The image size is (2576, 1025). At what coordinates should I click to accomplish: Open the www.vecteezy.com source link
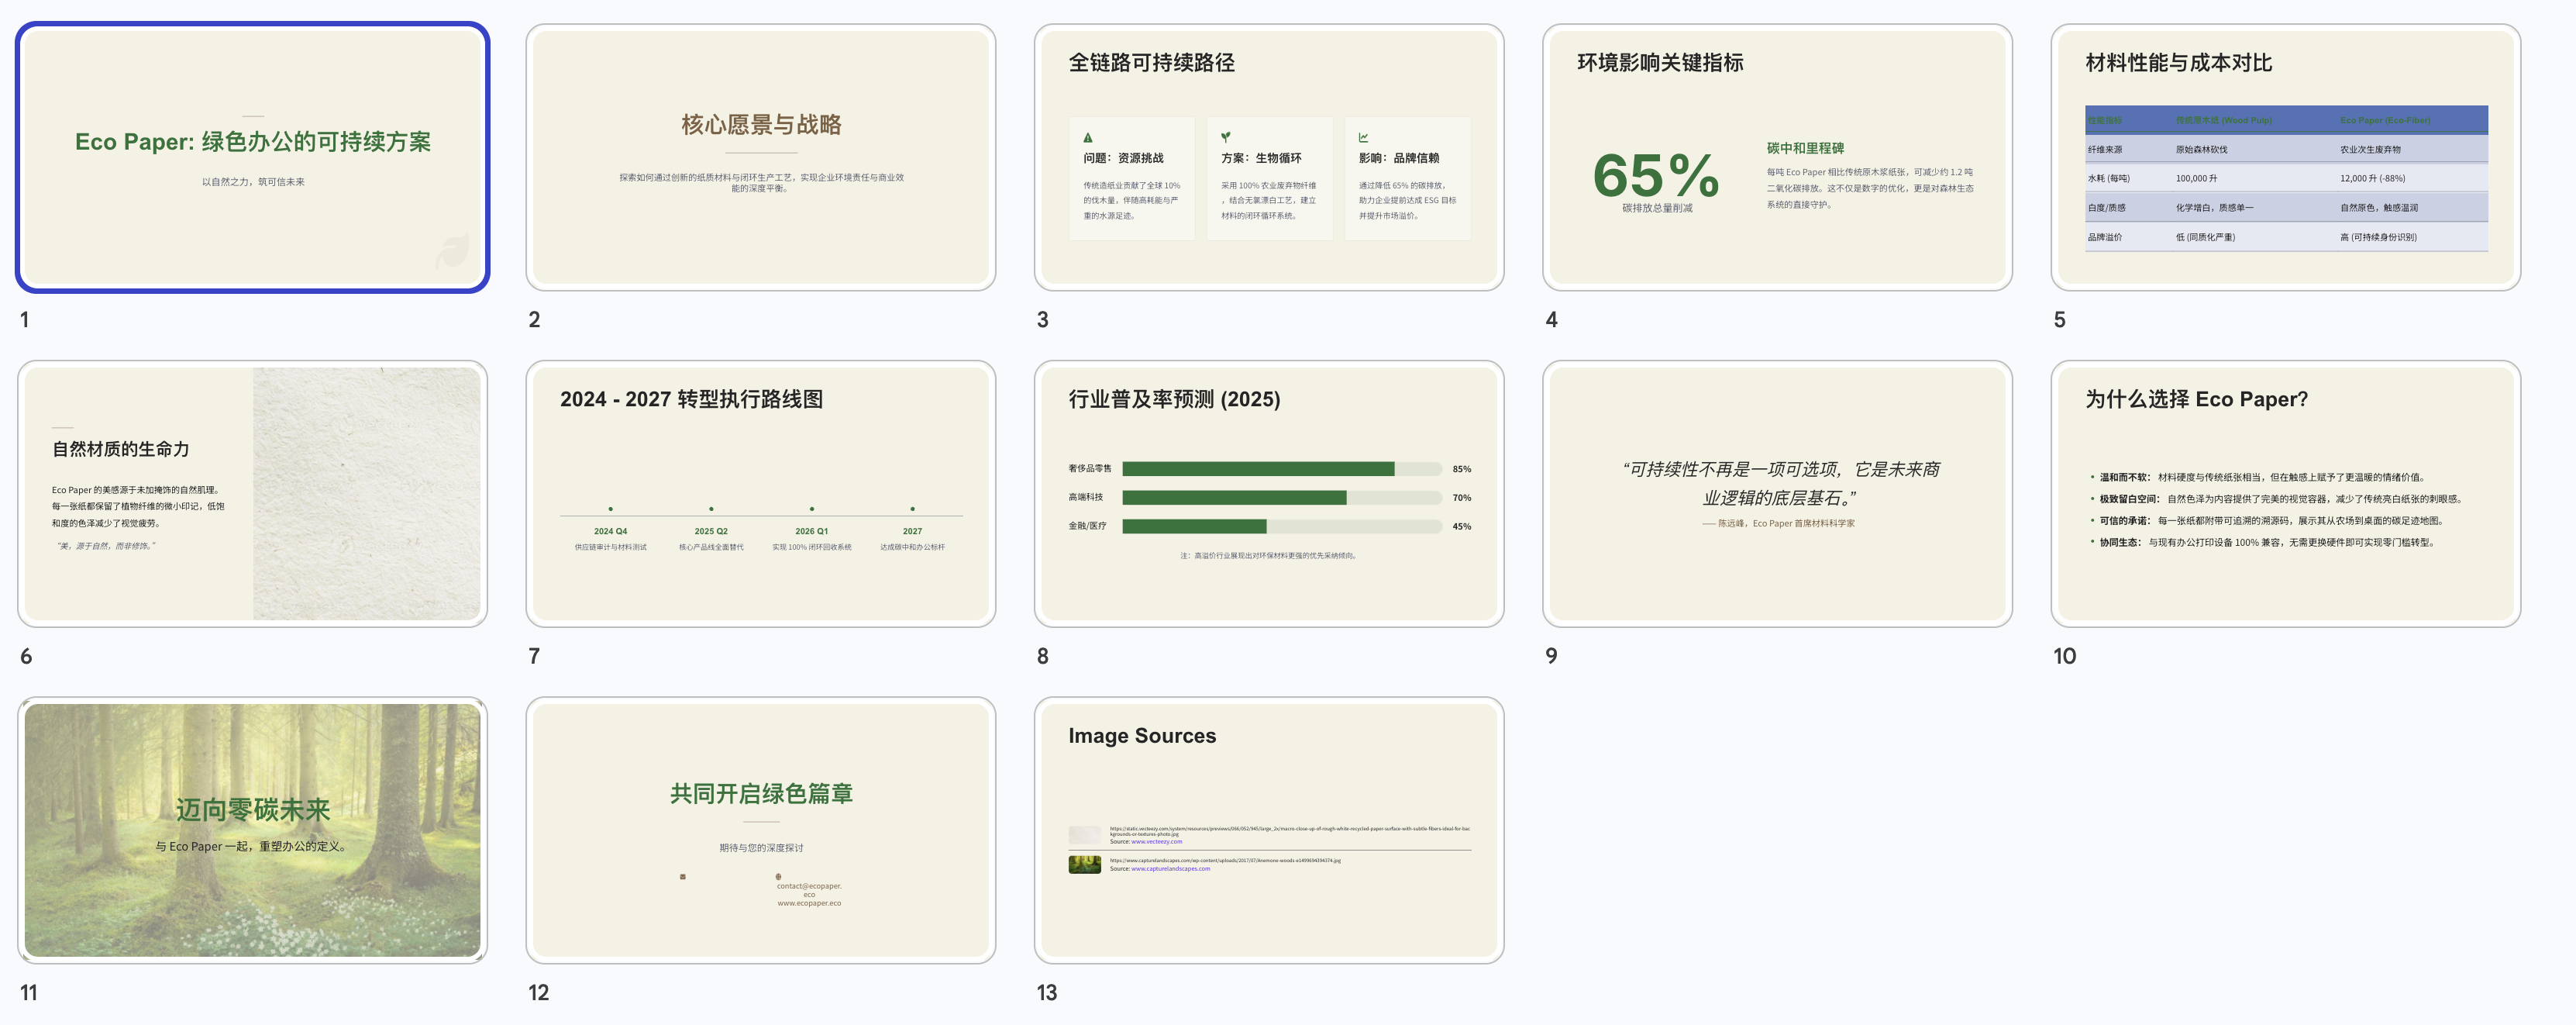click(x=1156, y=842)
